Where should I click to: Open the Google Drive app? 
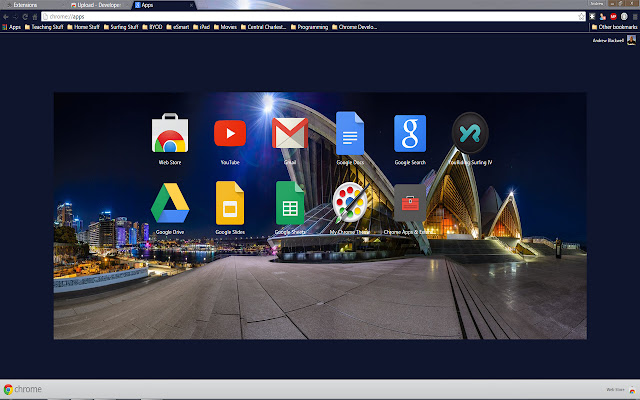tap(170, 204)
